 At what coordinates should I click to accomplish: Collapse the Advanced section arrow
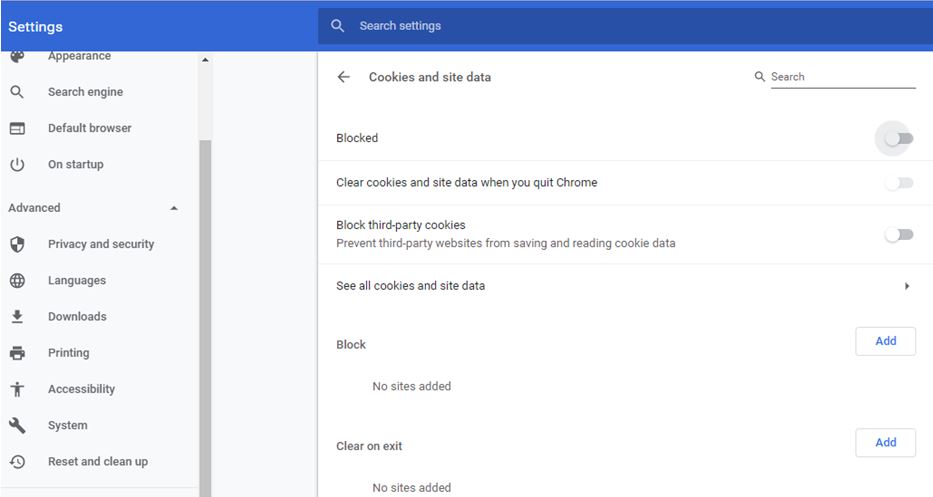tap(174, 208)
